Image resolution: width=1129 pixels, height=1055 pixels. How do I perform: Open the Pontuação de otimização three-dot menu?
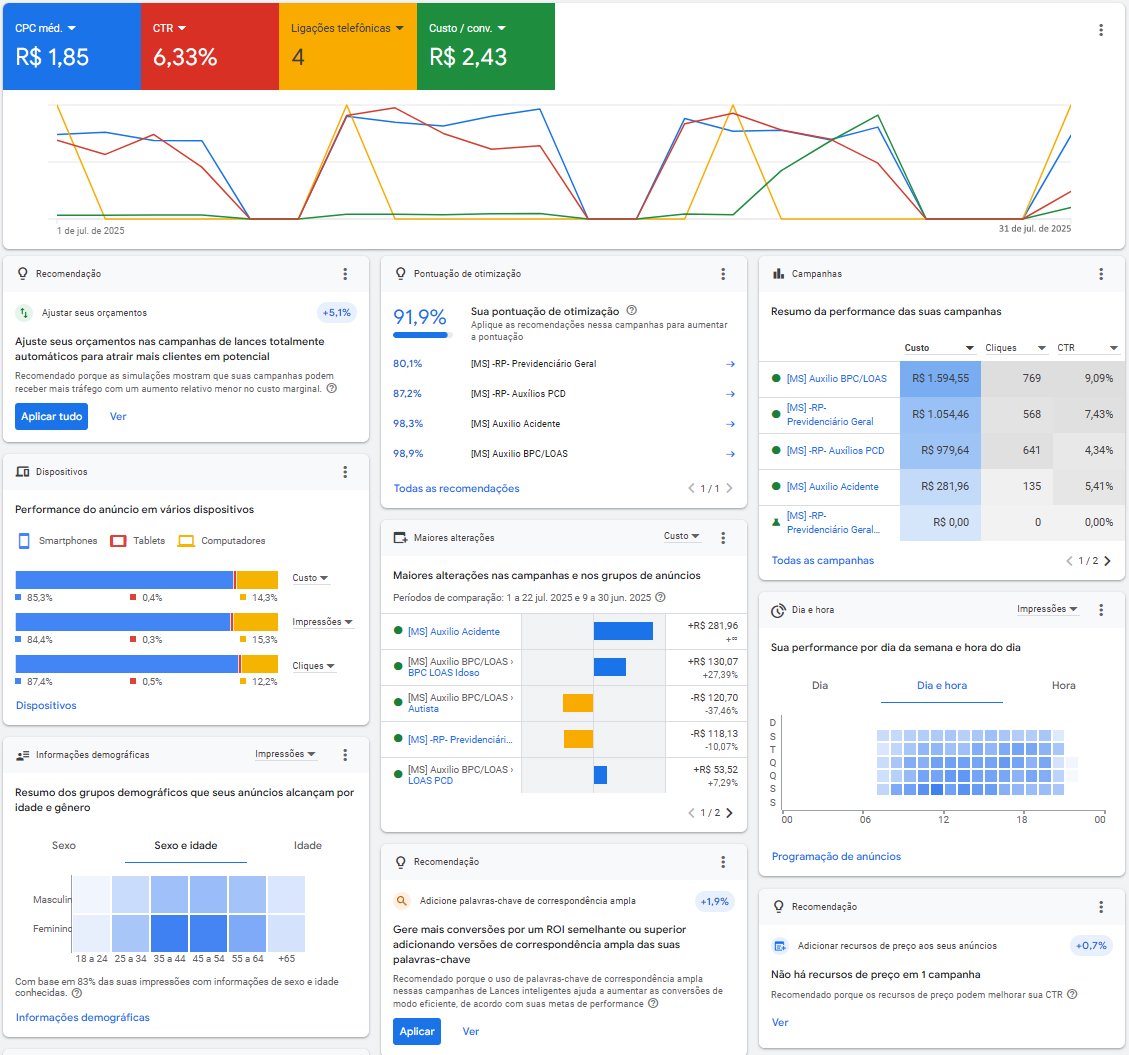click(723, 274)
